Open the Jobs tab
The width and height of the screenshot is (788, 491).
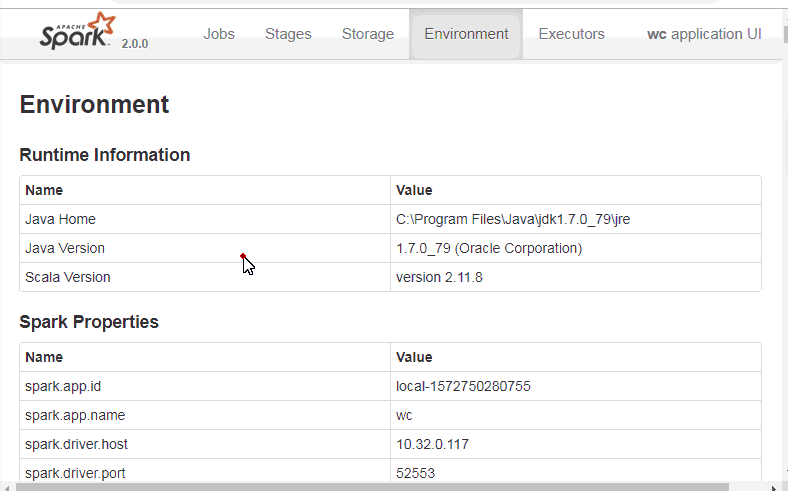point(219,34)
